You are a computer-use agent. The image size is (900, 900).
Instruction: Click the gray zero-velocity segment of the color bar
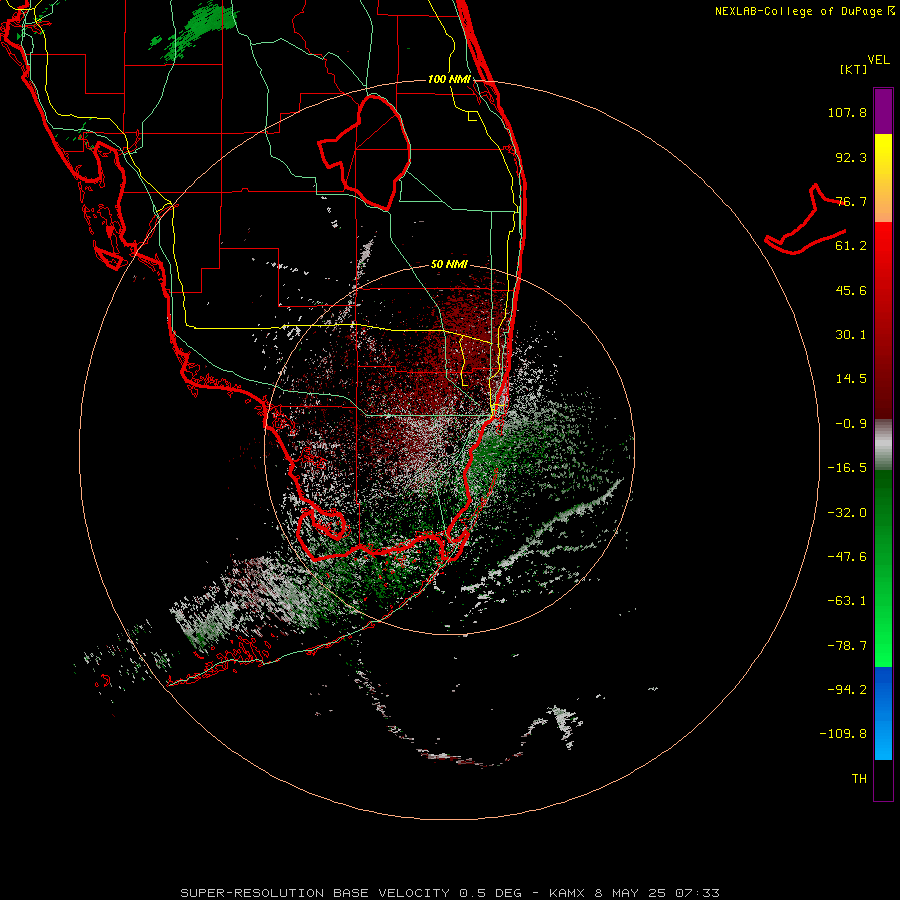tap(883, 445)
